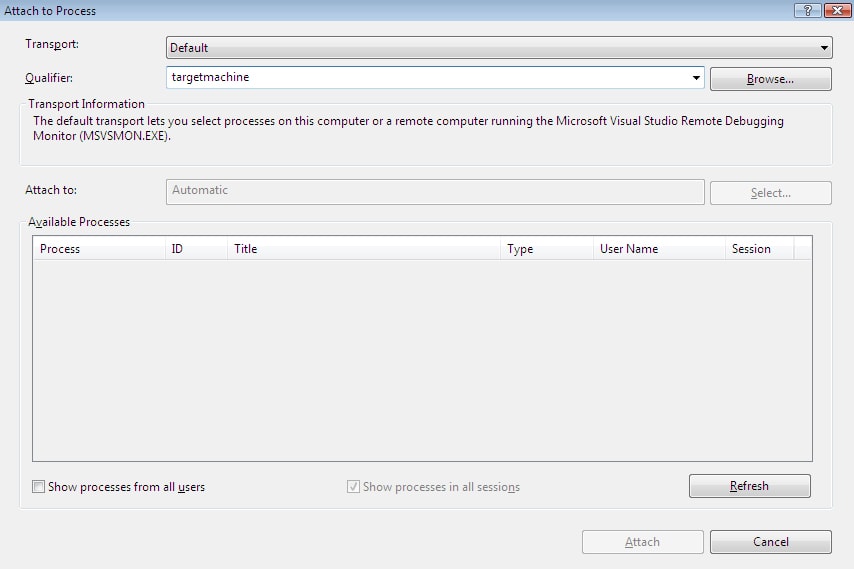Screen dimensions: 854x569
Task: Sort by the Session column header
Action: coord(760,248)
